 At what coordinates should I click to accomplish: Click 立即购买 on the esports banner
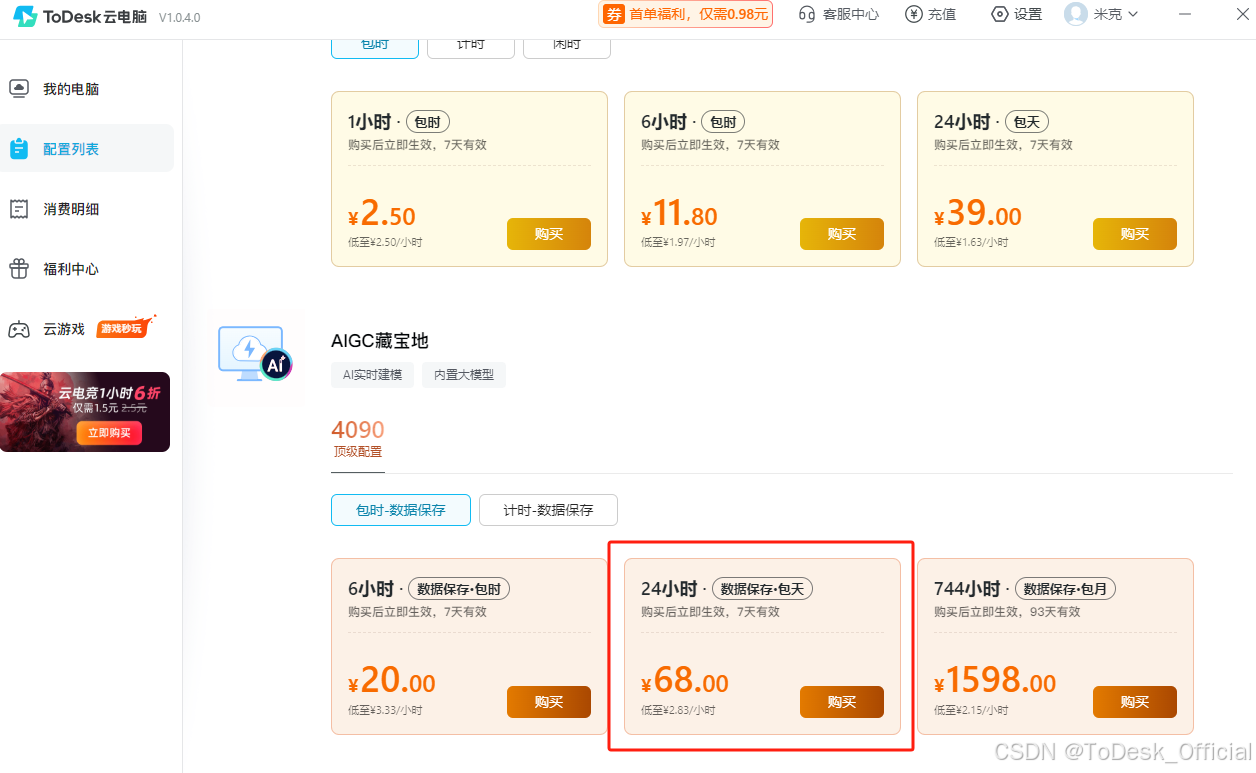(x=109, y=433)
